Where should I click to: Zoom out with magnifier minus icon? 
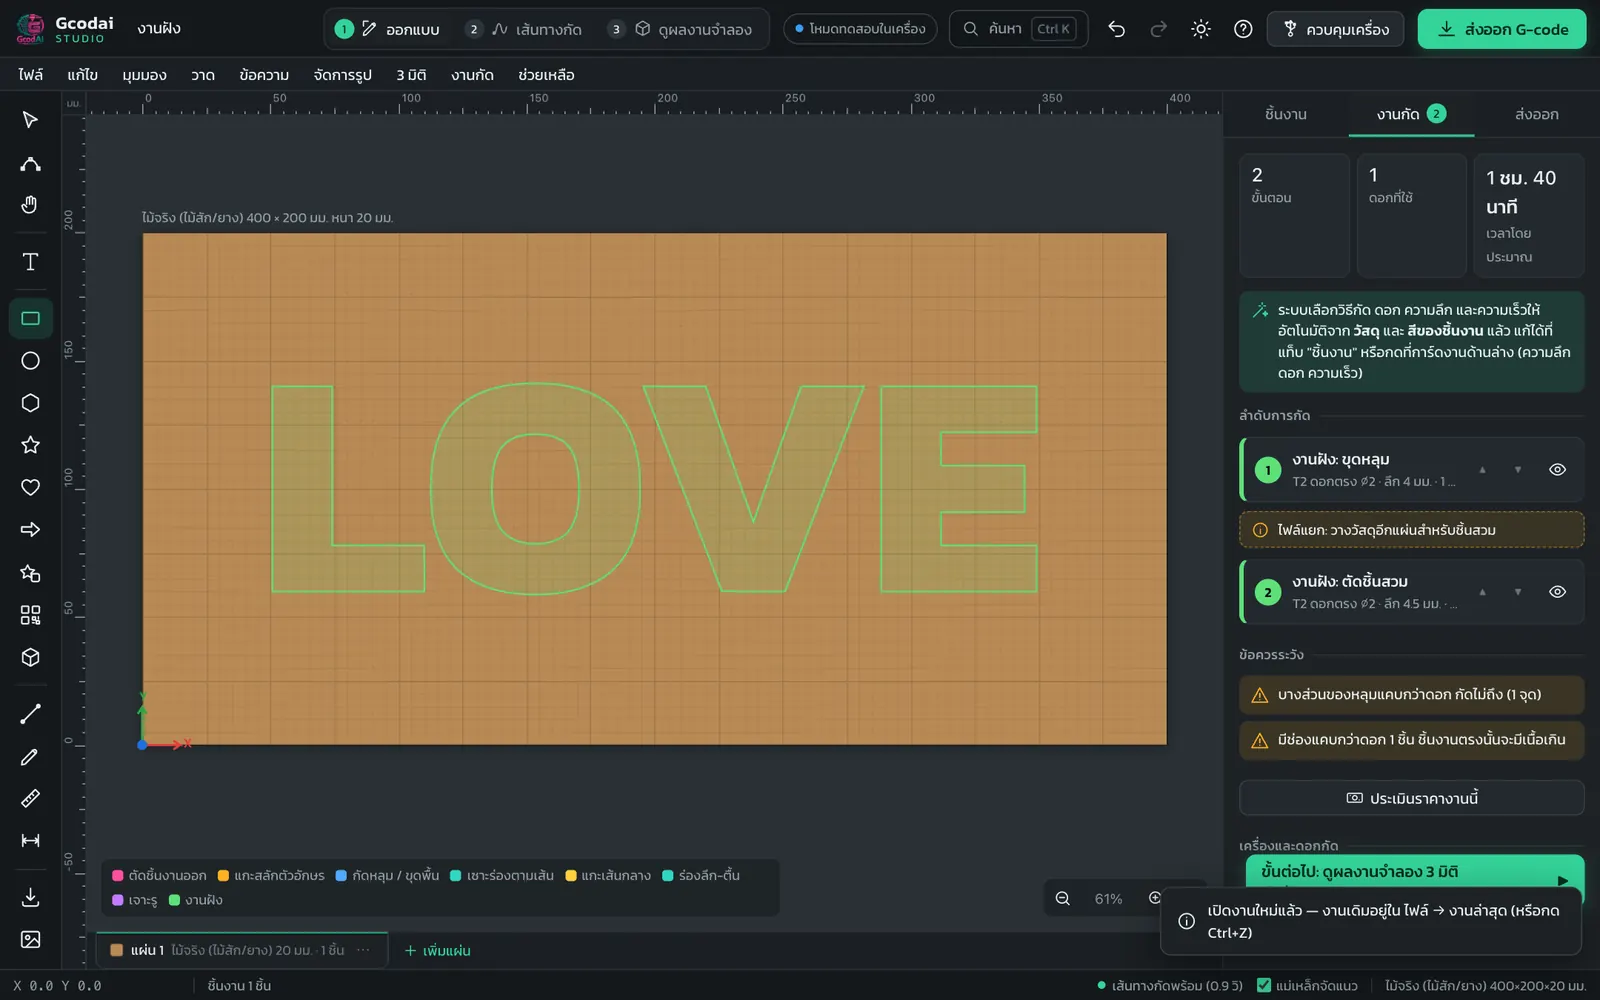1063,899
